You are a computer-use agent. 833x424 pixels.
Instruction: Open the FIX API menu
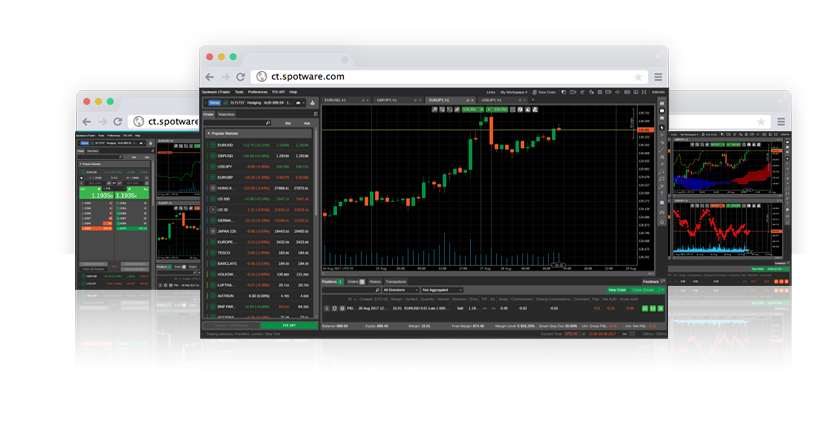pyautogui.click(x=278, y=92)
